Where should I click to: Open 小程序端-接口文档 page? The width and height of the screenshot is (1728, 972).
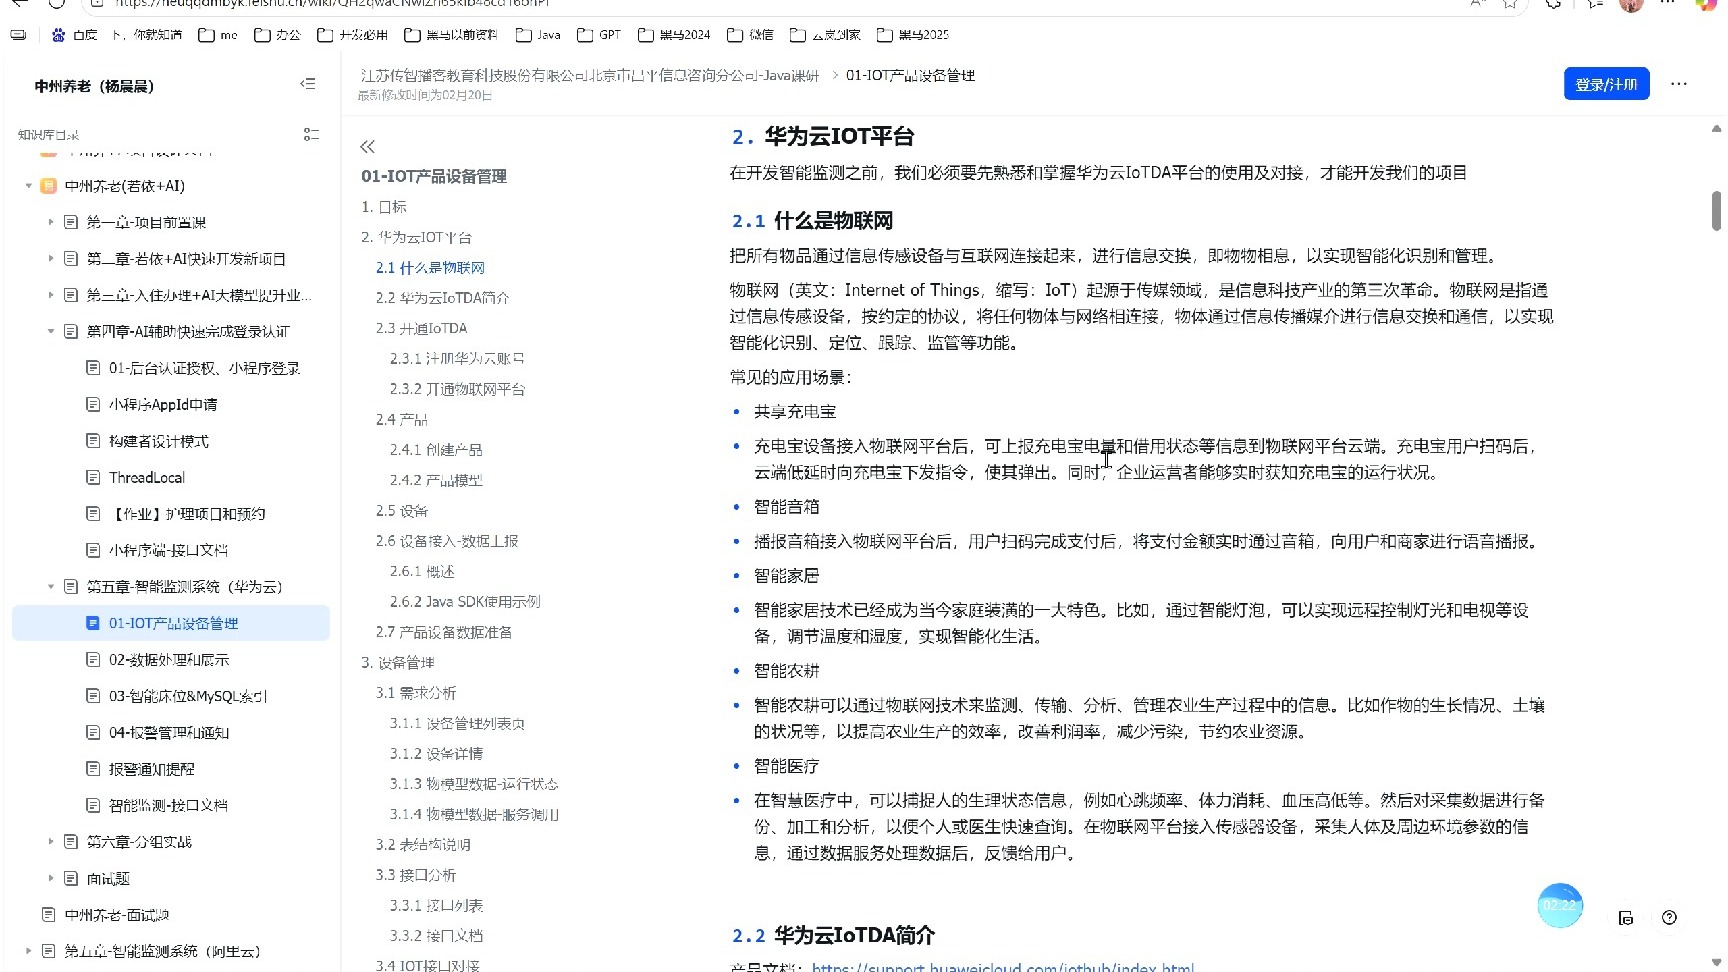(x=168, y=551)
